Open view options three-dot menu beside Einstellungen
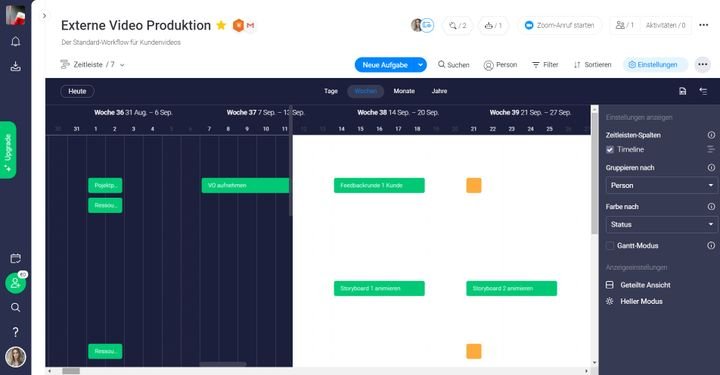The width and height of the screenshot is (720, 375). pyautogui.click(x=703, y=65)
